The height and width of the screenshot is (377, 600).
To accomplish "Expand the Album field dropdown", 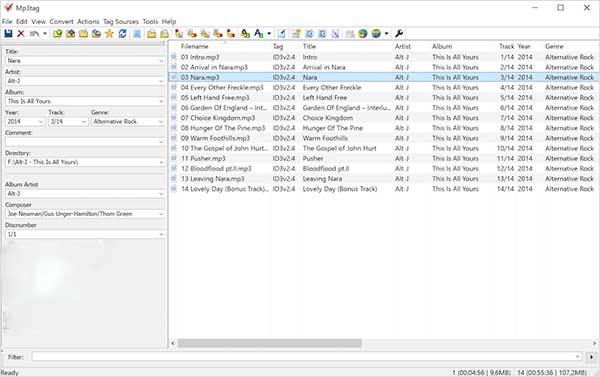I will point(161,101).
